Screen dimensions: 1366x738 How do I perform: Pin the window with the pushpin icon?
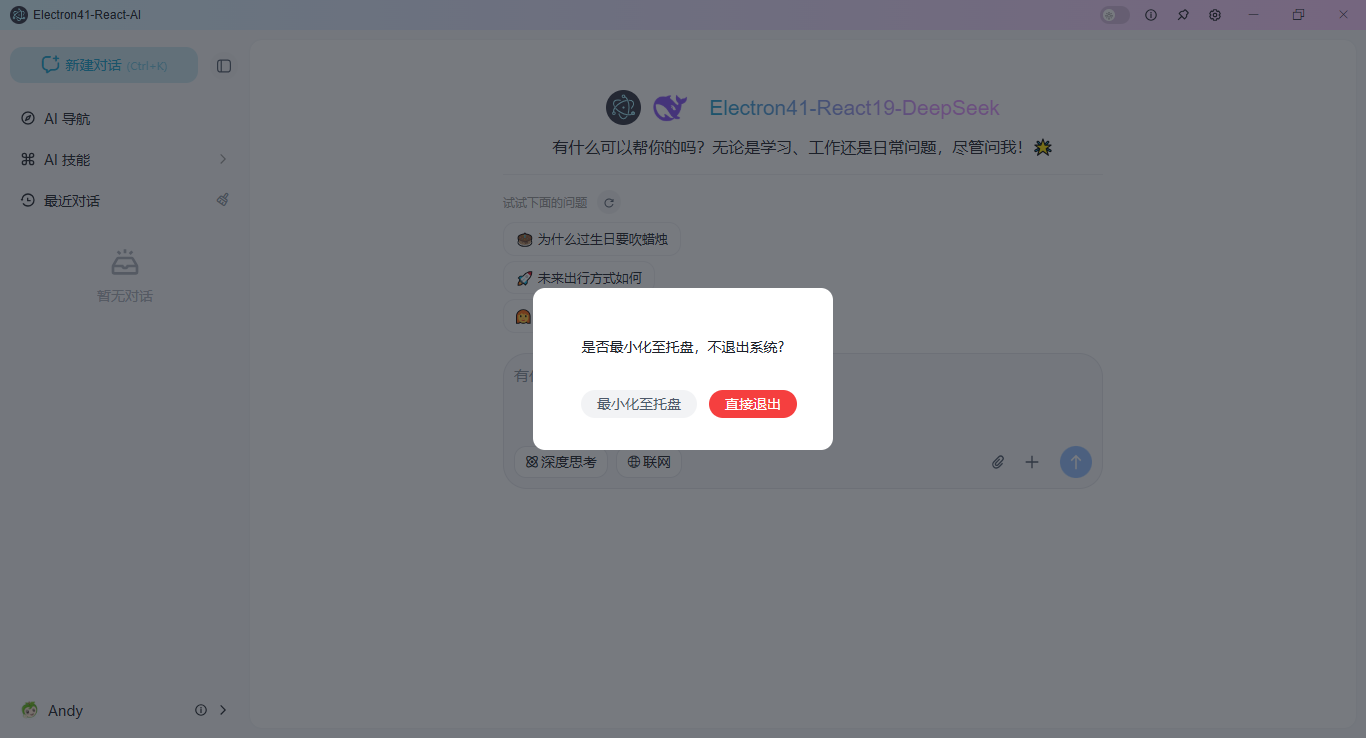[1183, 15]
